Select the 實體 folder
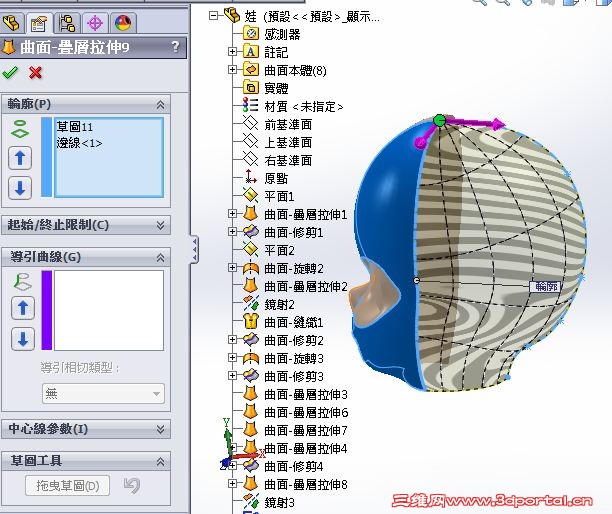The height and width of the screenshot is (514, 612). (x=276, y=88)
